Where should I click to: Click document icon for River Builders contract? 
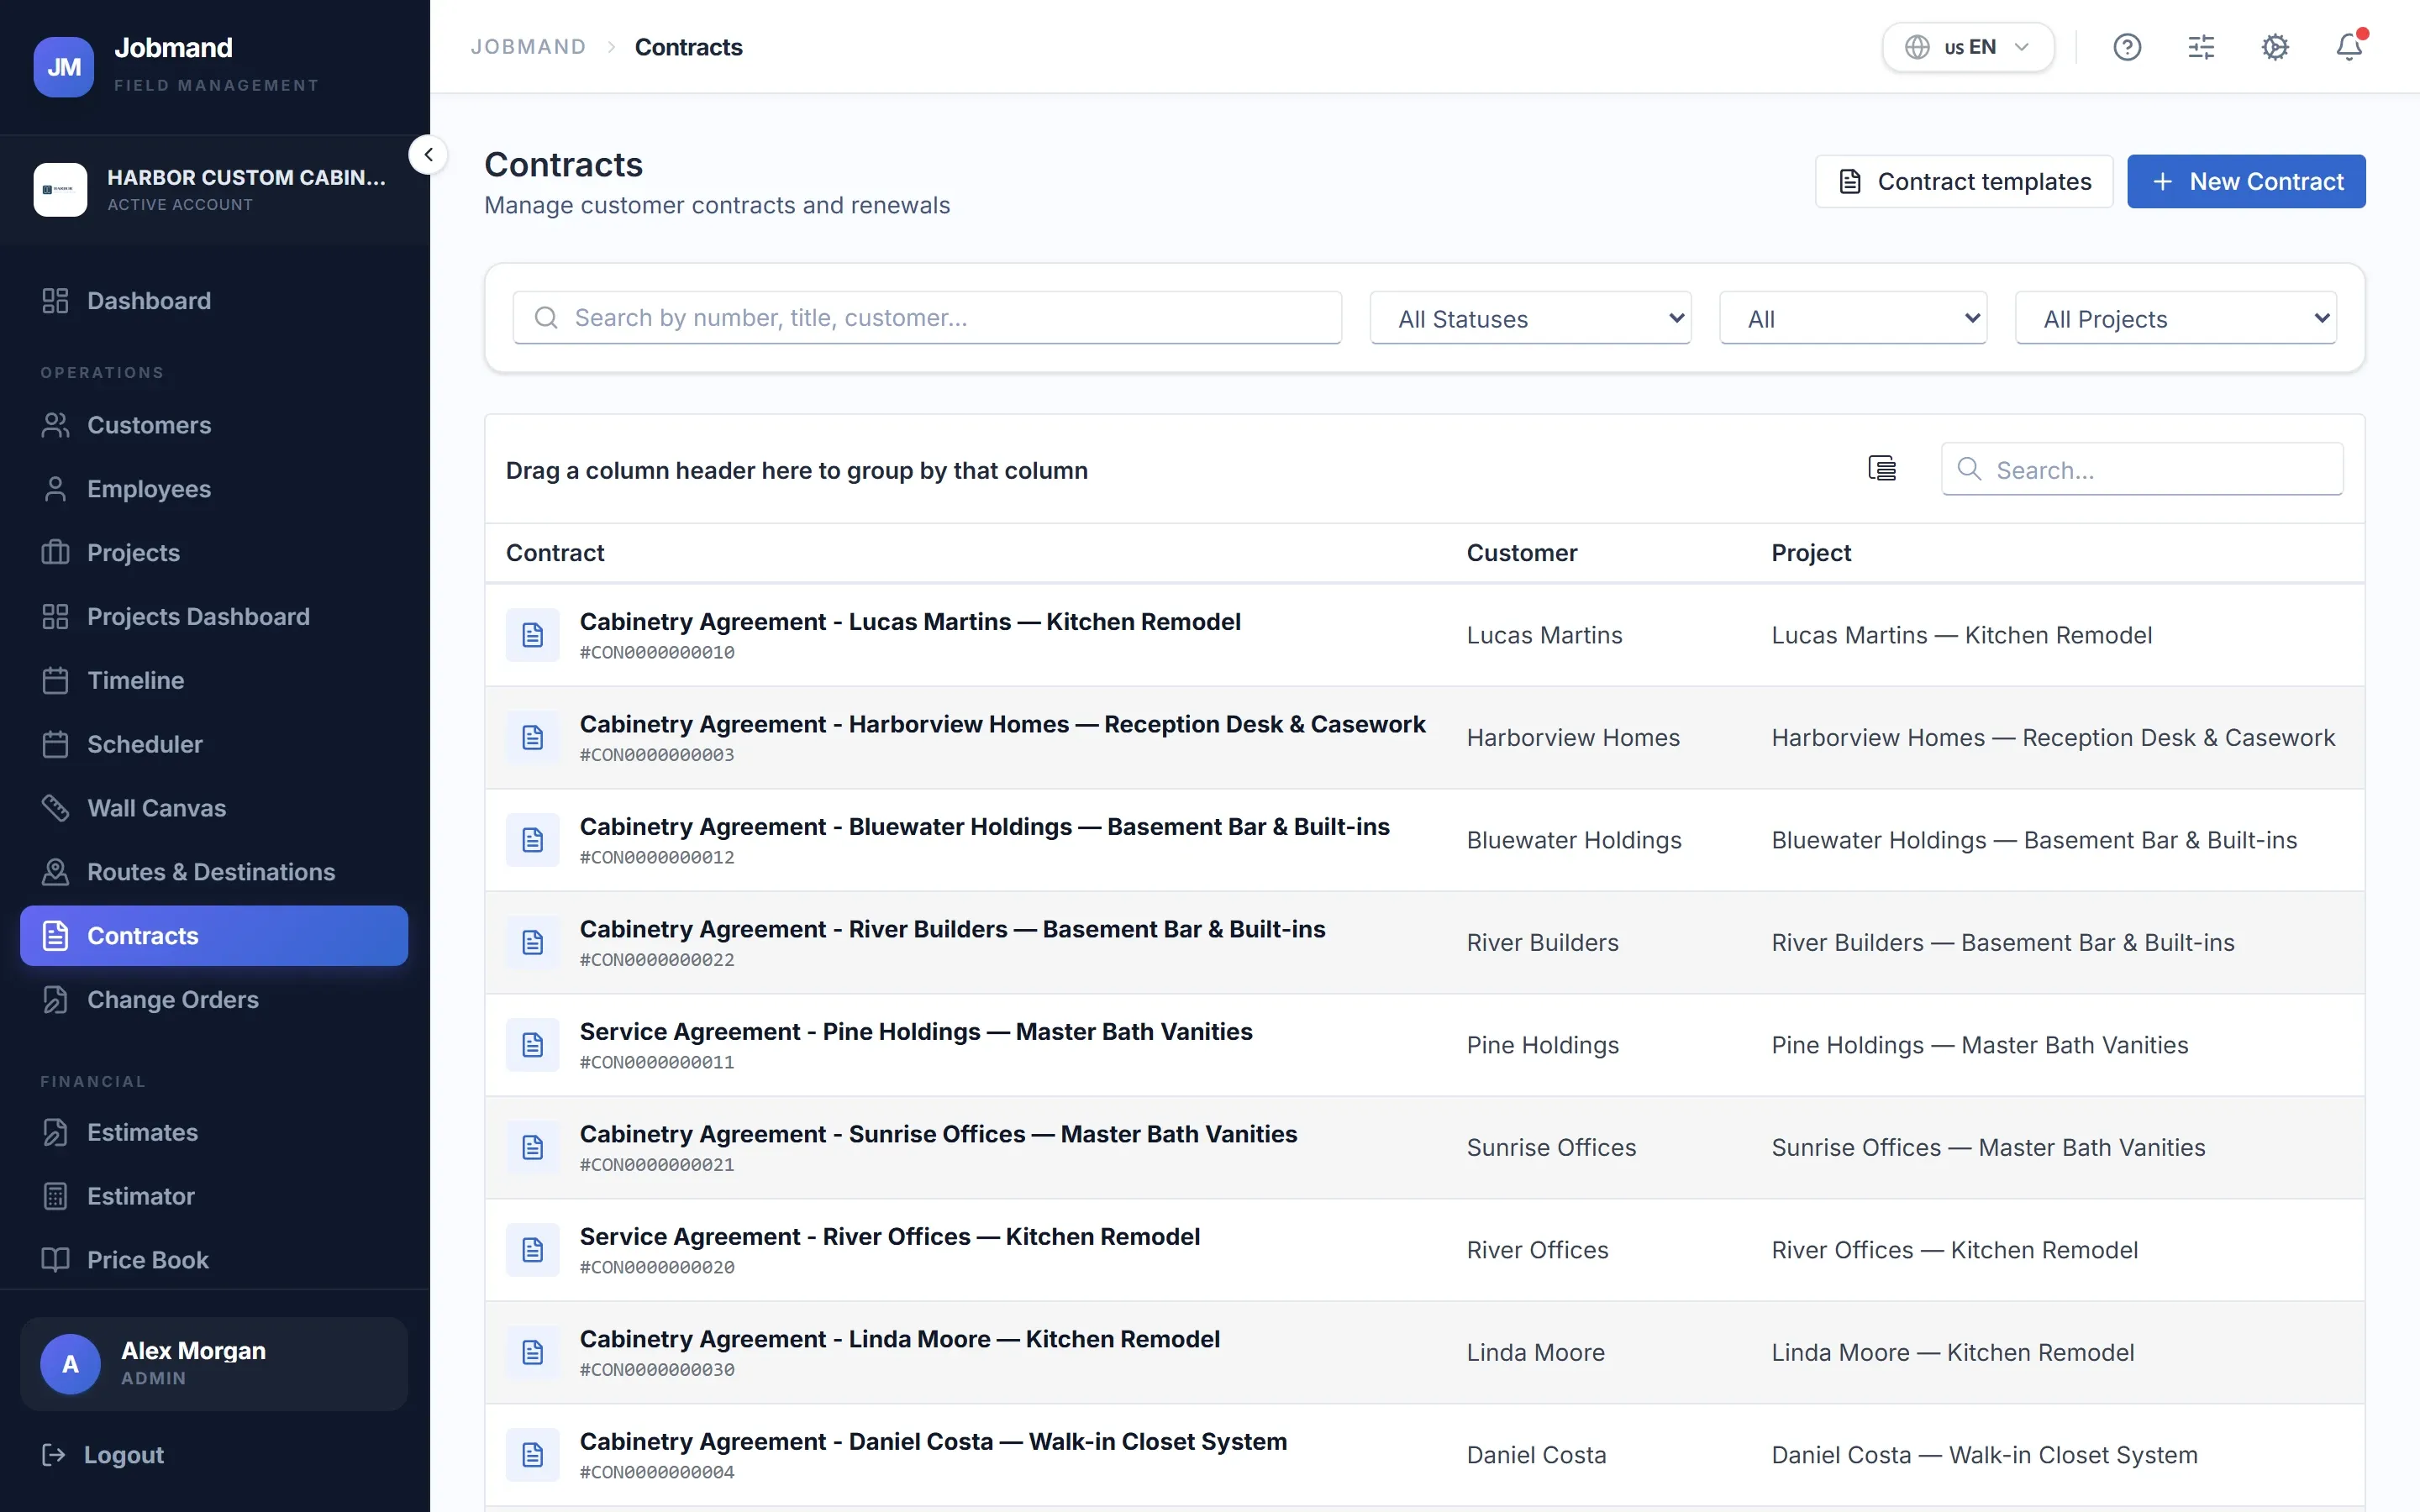(x=533, y=943)
